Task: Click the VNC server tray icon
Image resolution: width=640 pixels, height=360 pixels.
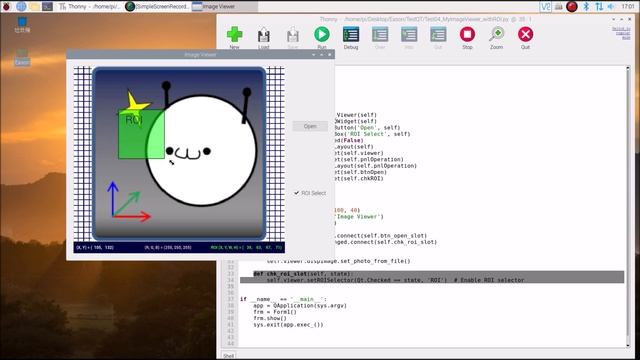Action: (545, 6)
